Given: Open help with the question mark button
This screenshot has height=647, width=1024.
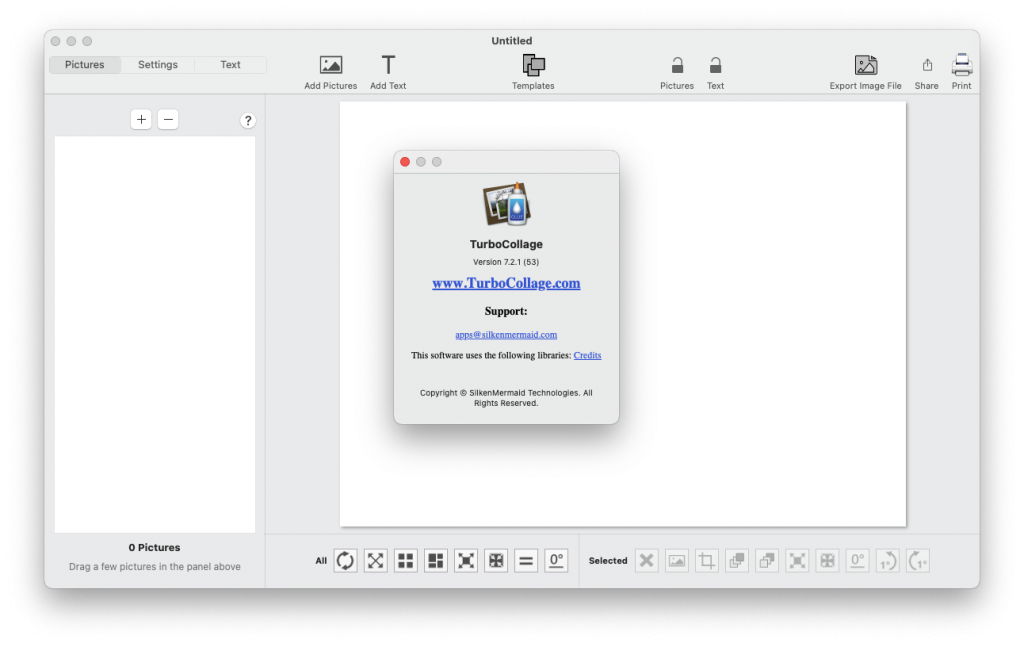Looking at the screenshot, I should [248, 120].
